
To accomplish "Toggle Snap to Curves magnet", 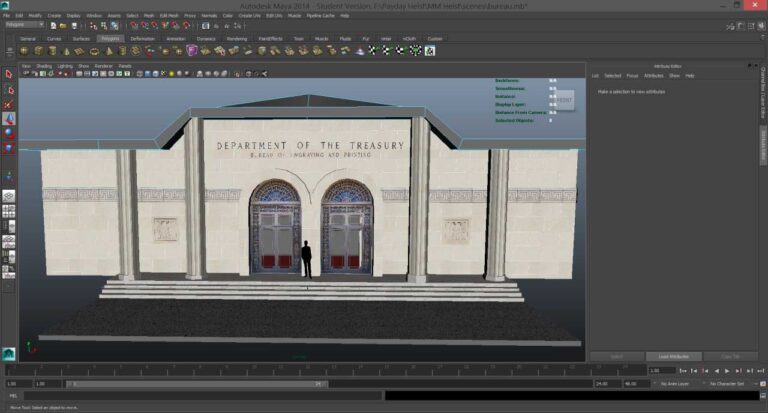I will pos(144,26).
